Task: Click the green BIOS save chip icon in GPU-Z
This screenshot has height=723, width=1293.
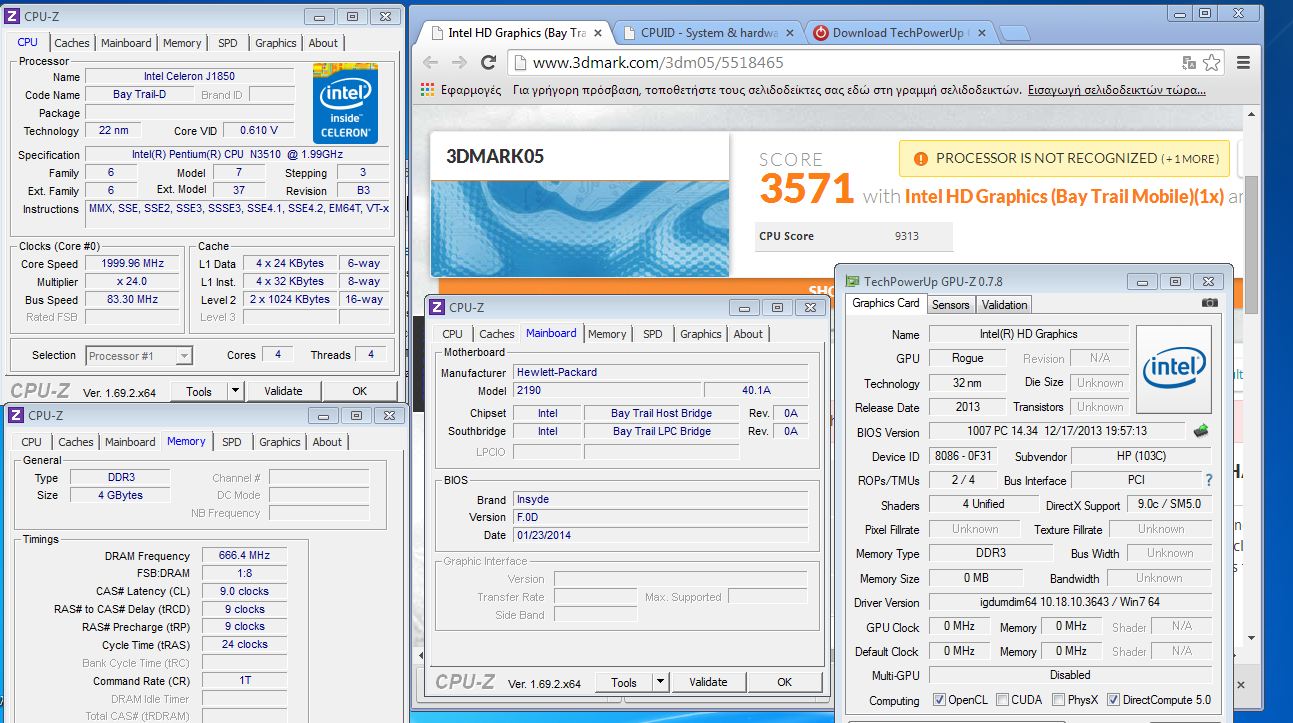Action: [x=1202, y=431]
